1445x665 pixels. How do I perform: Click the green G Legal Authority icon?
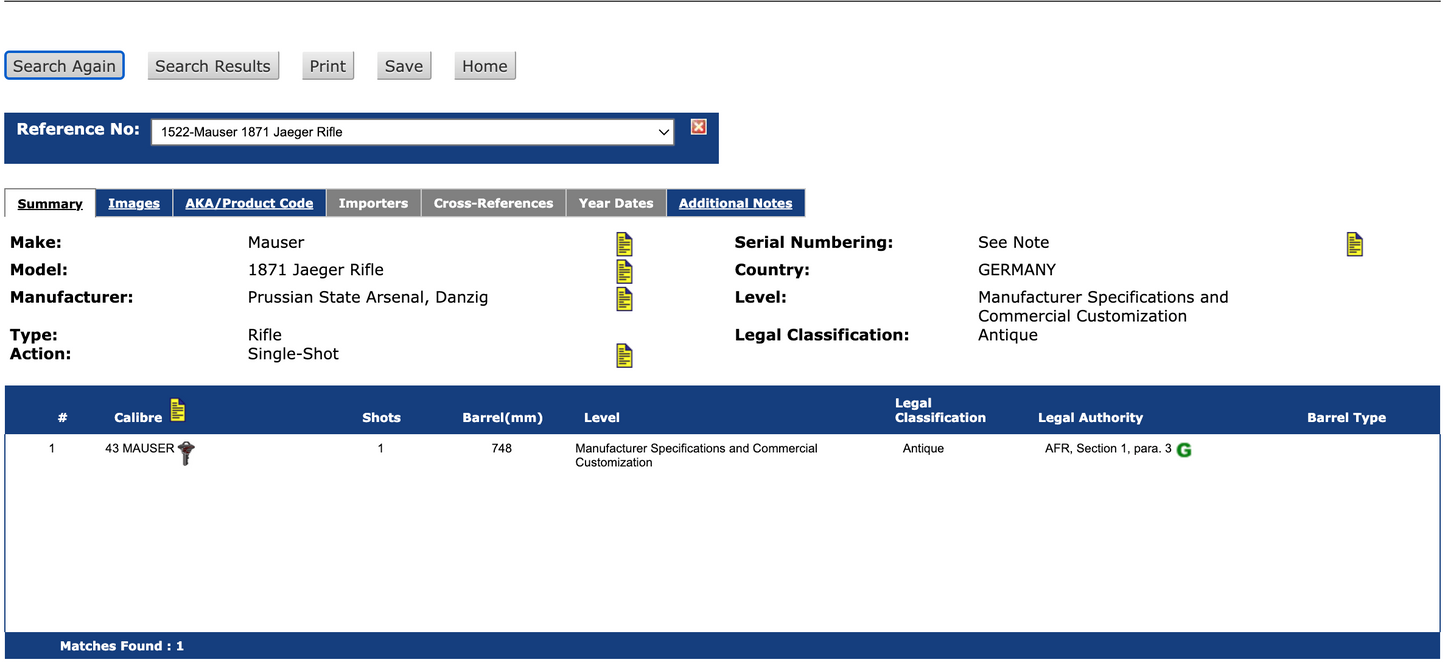(1184, 450)
